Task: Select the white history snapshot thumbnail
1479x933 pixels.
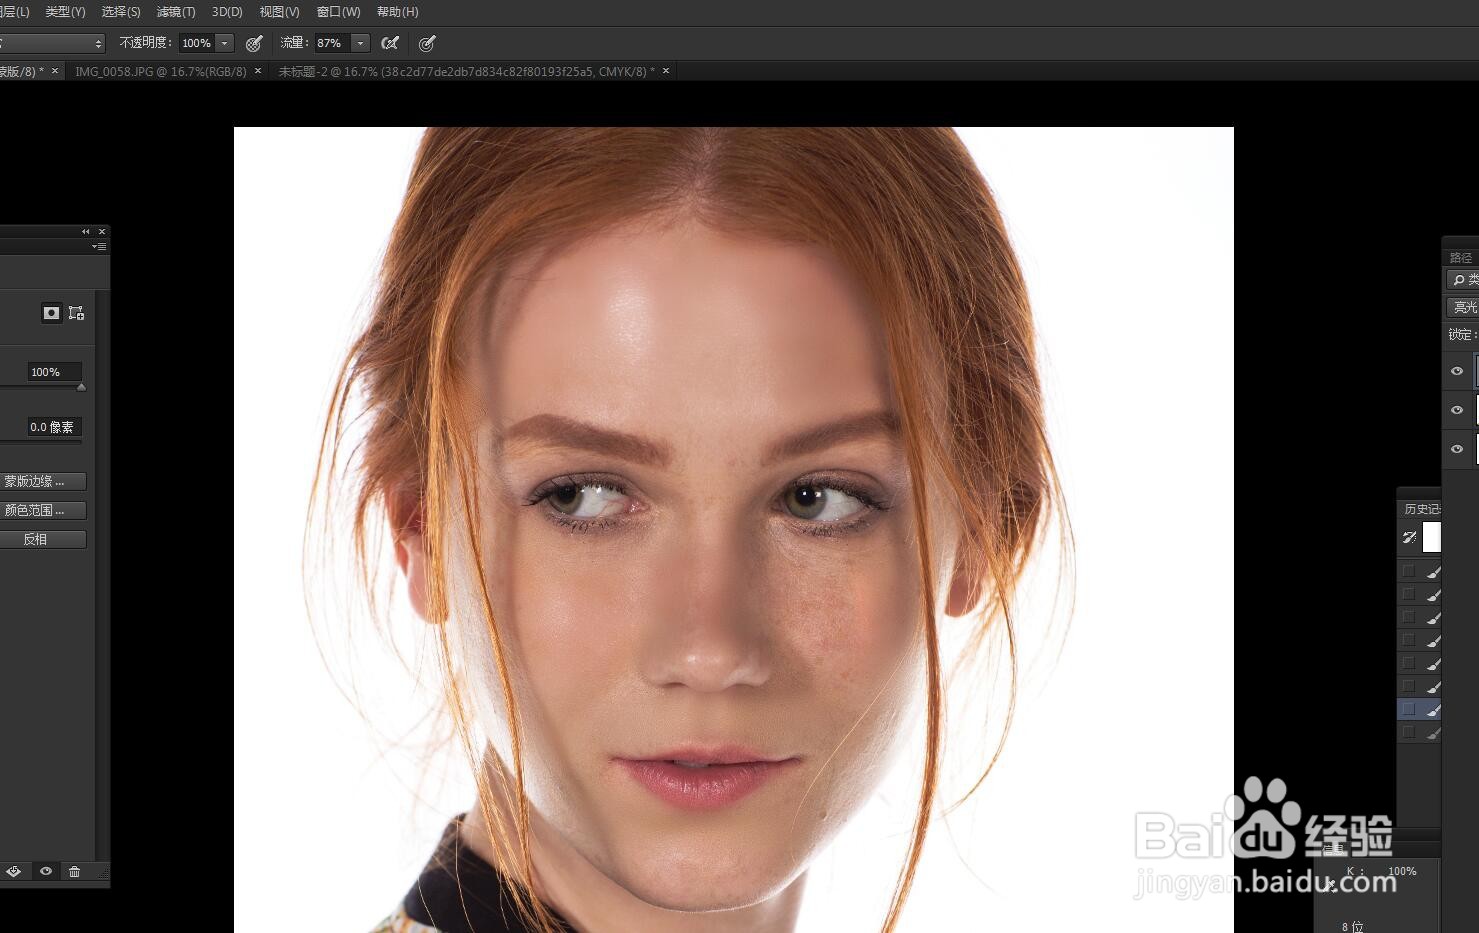Action: click(x=1432, y=537)
